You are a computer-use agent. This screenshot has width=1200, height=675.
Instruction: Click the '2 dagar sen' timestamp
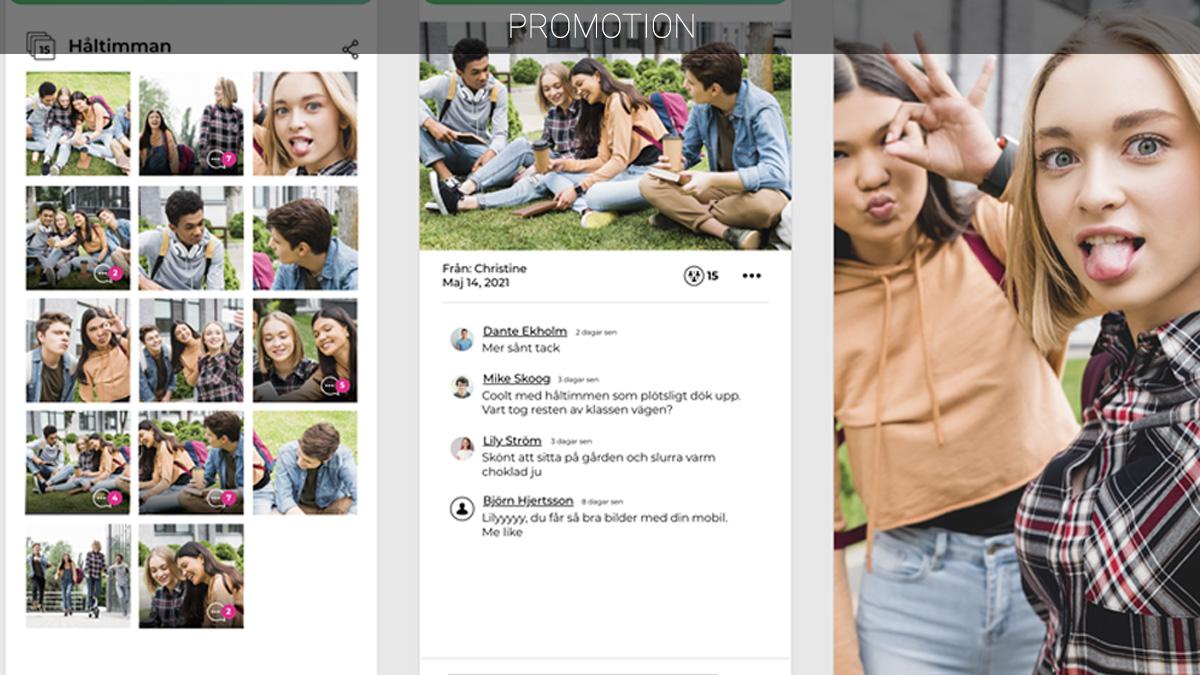coord(596,332)
